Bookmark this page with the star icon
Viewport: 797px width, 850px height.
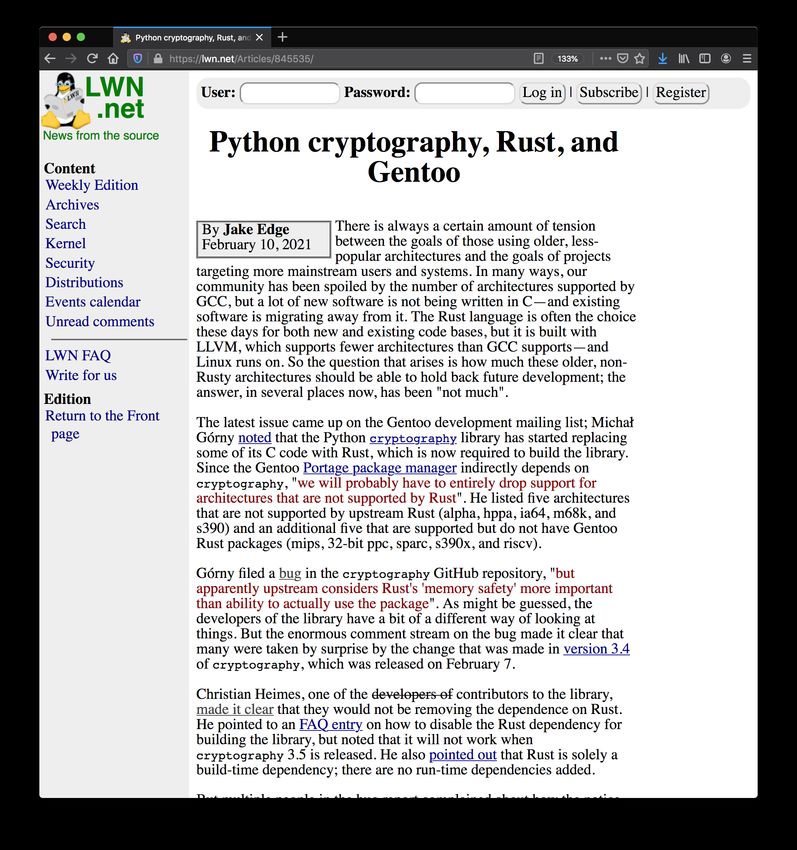tap(640, 59)
